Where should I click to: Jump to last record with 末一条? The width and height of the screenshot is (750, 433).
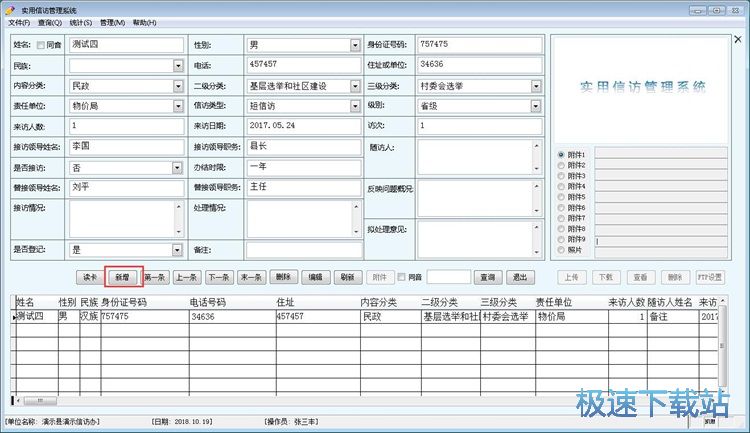tap(252, 277)
